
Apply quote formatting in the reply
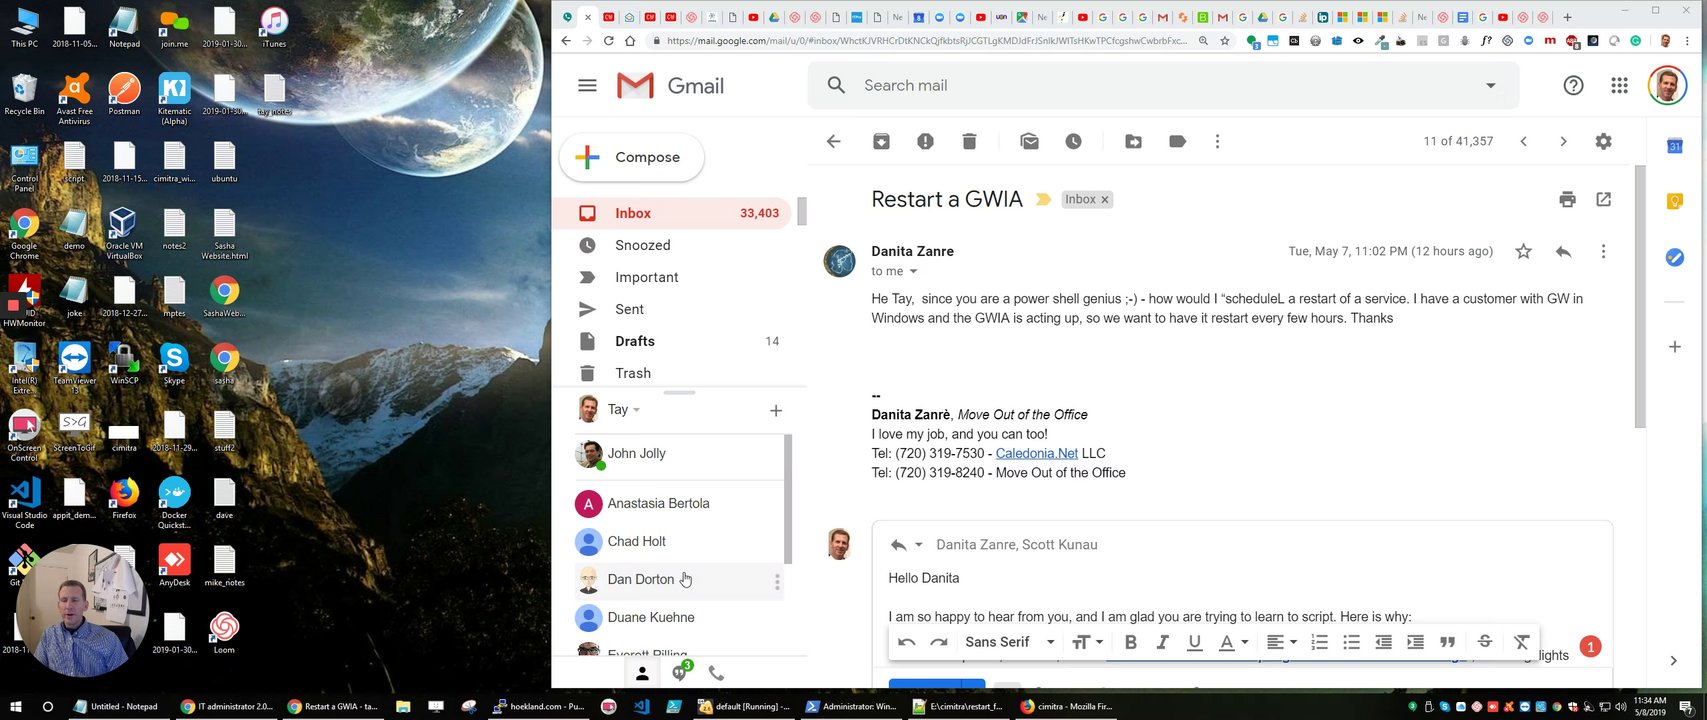click(x=1447, y=642)
